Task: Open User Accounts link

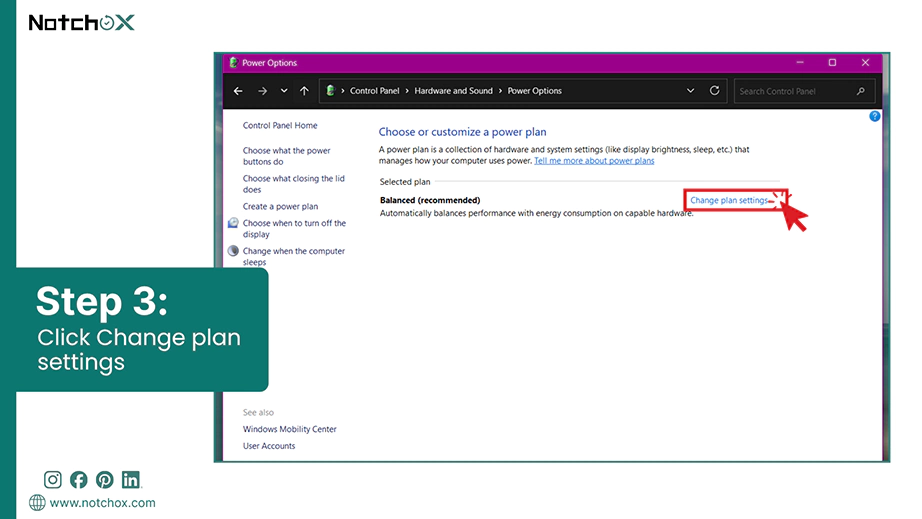Action: pos(269,446)
